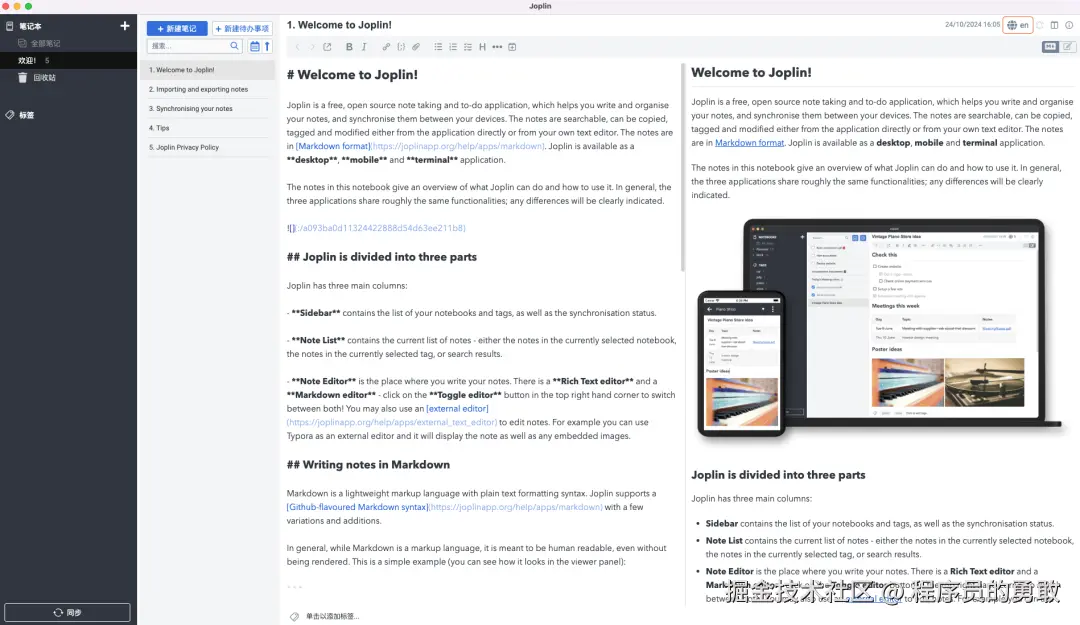Go back with the left chevron
Viewport: 1080px width, 625px height.
(x=298, y=47)
